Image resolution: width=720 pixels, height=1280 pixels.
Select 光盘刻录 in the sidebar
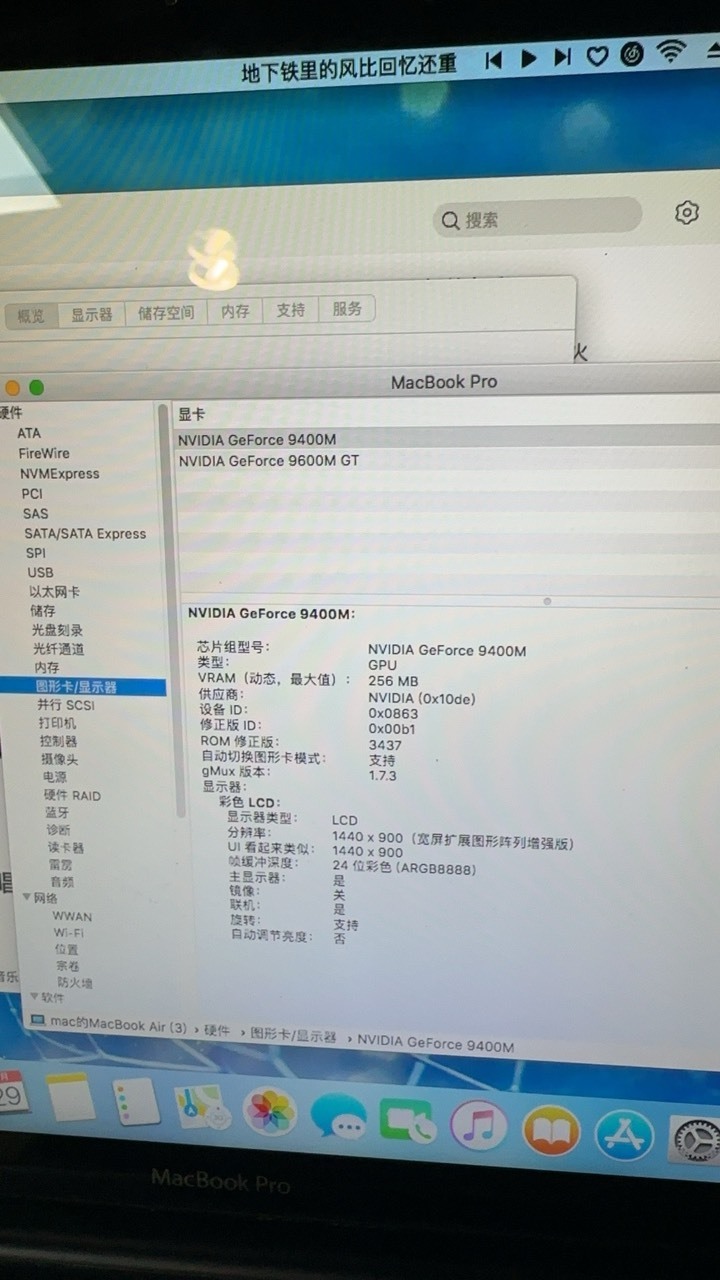click(57, 630)
